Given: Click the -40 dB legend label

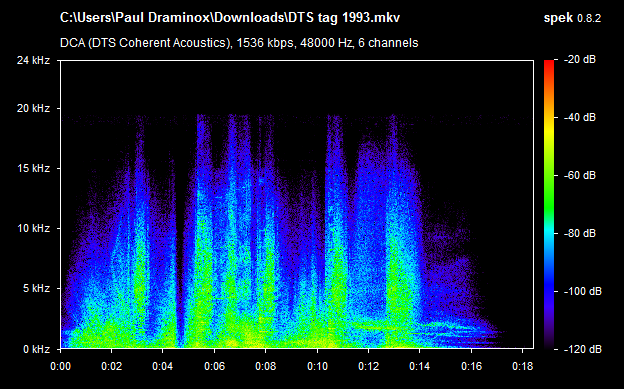Looking at the screenshot, I should pos(580,117).
